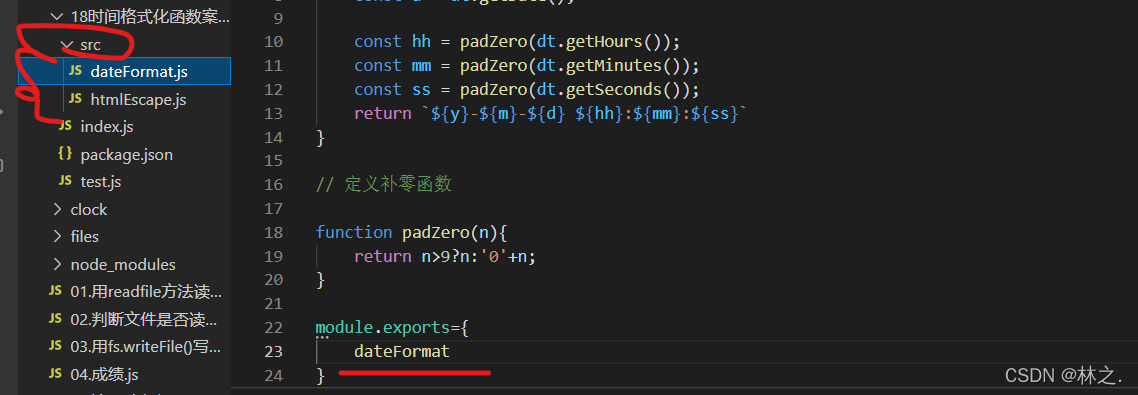This screenshot has height=395, width=1138.
Task: Click the function keyword on line 18
Action: (354, 232)
